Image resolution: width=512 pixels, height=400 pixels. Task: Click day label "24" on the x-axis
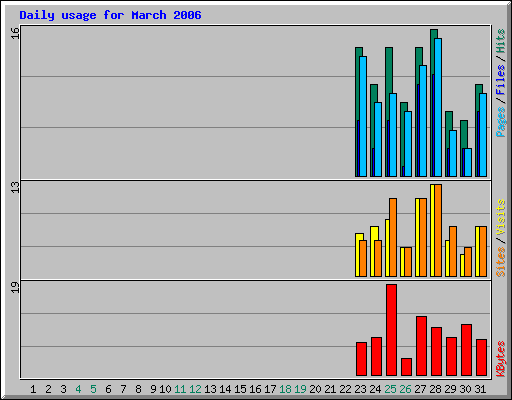[x=375, y=389]
